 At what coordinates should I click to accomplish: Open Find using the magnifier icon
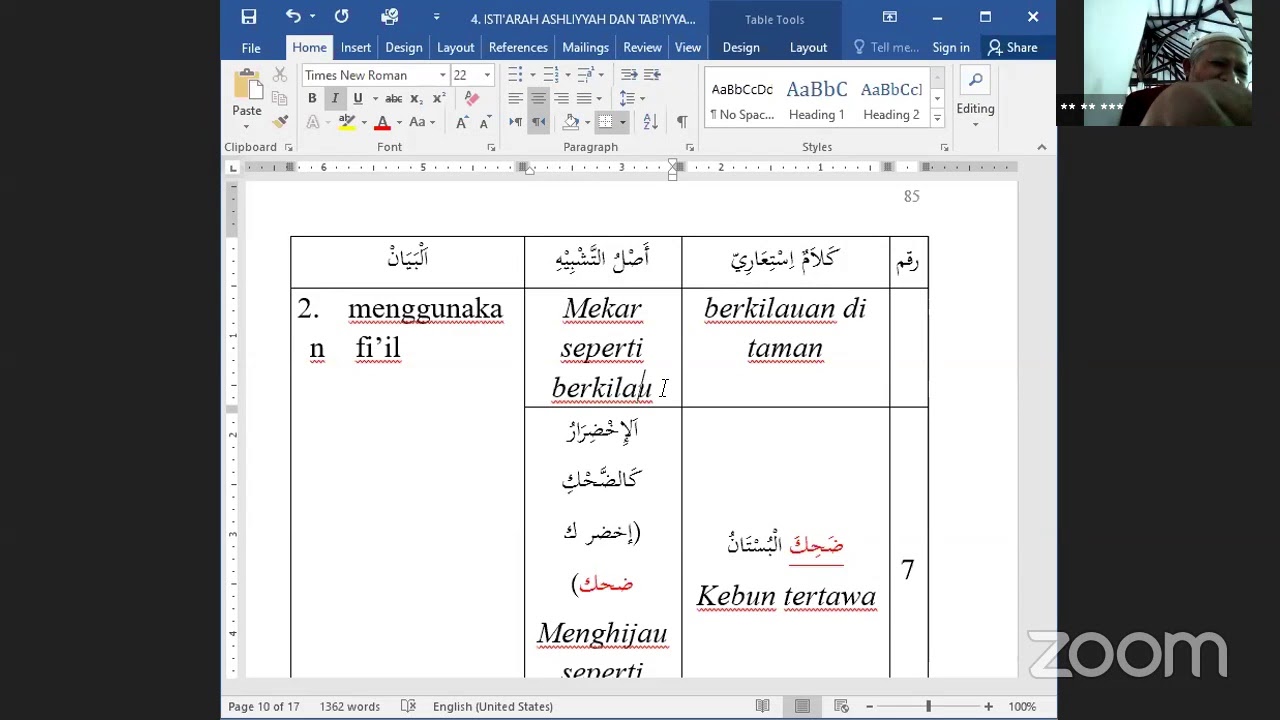975,80
